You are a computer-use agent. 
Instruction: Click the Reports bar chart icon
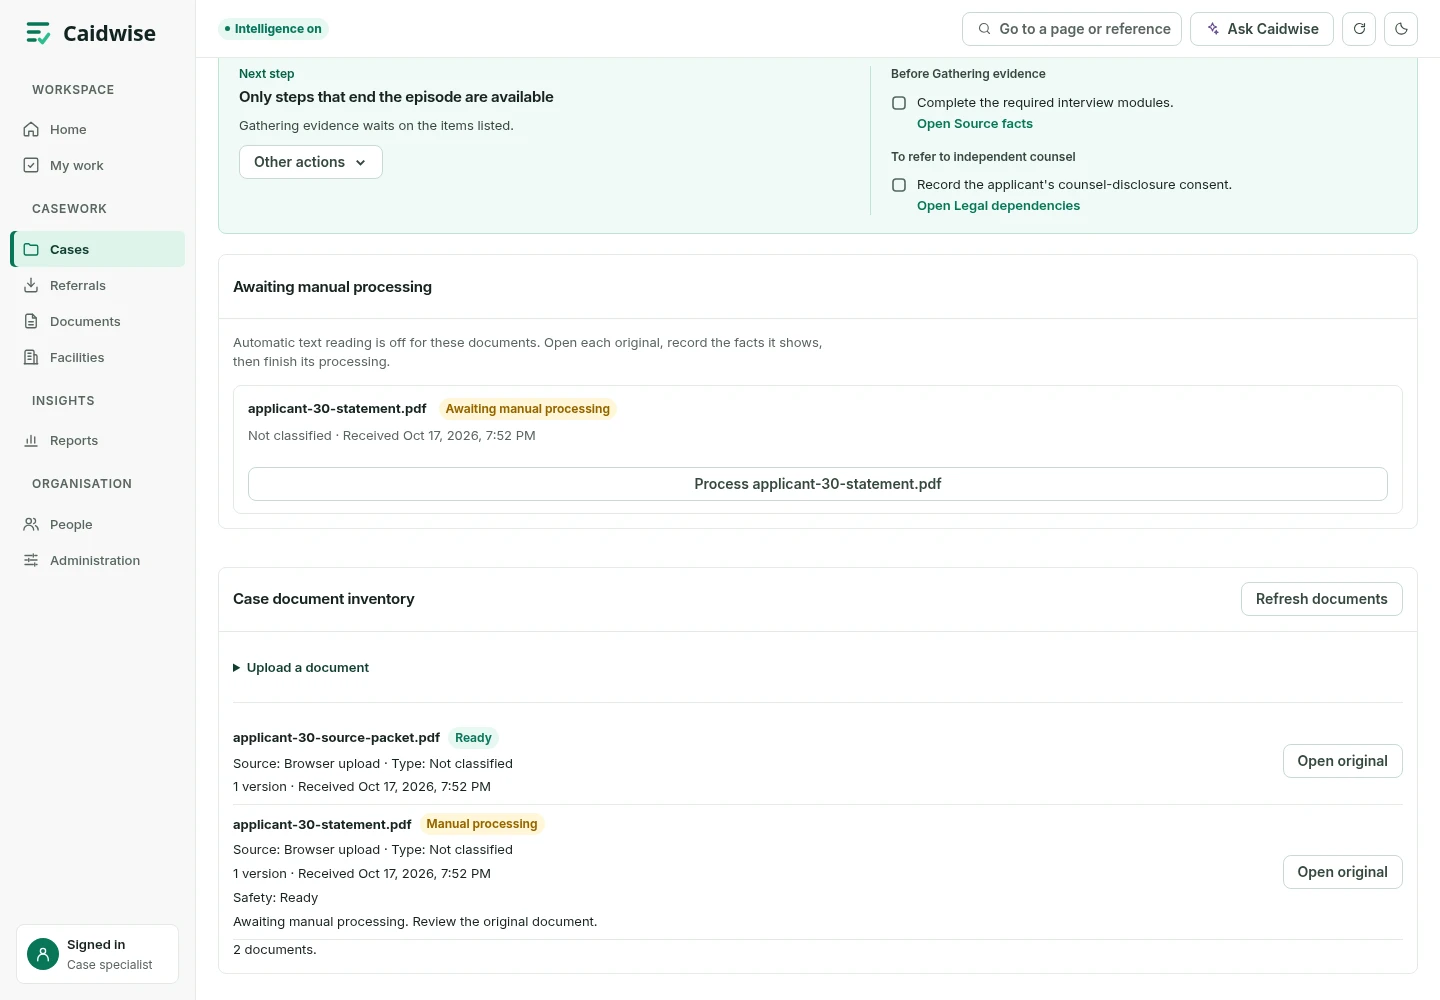[31, 440]
